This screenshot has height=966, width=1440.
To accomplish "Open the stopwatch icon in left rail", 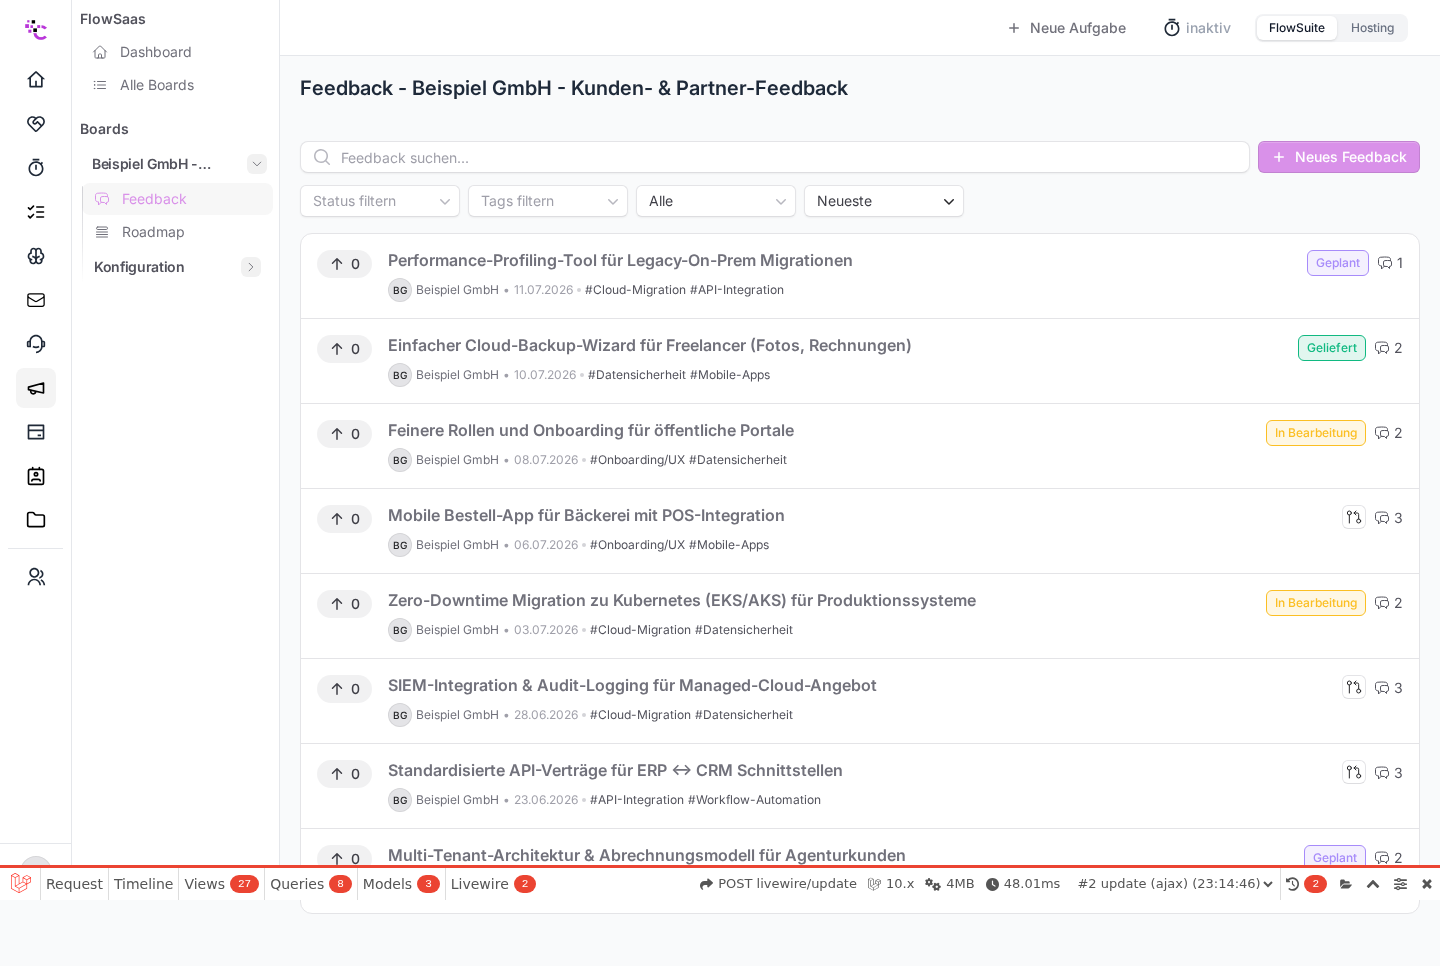I will [x=36, y=167].
